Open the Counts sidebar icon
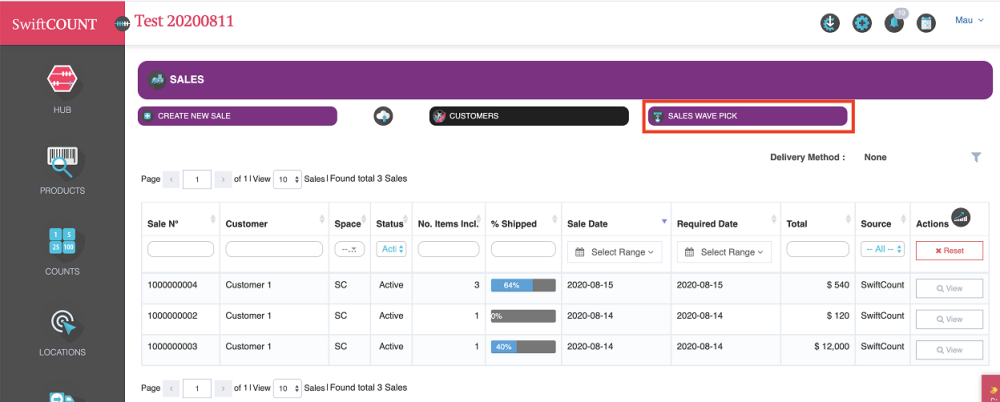The image size is (1000, 402). (x=62, y=247)
